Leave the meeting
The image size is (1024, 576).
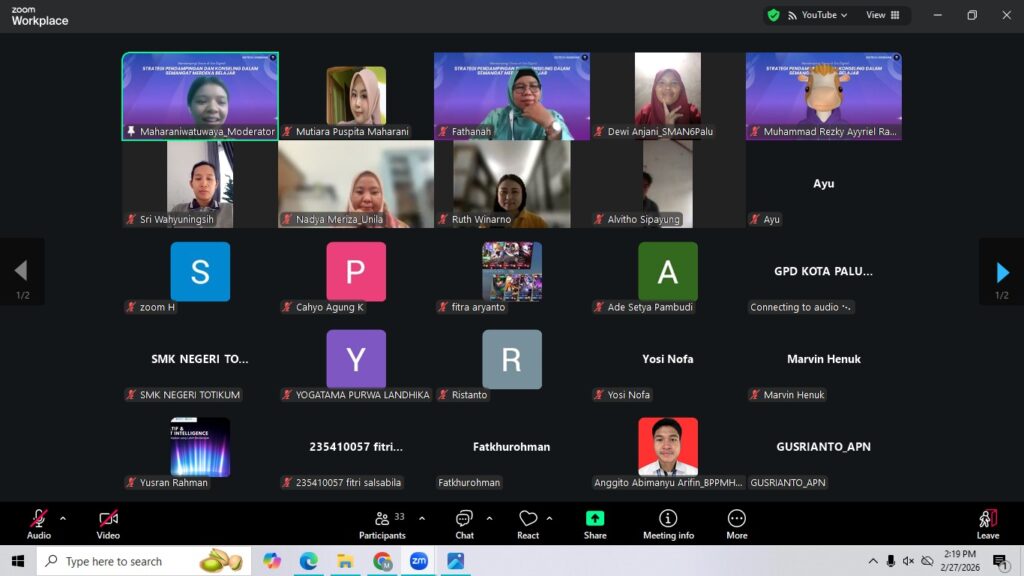987,523
